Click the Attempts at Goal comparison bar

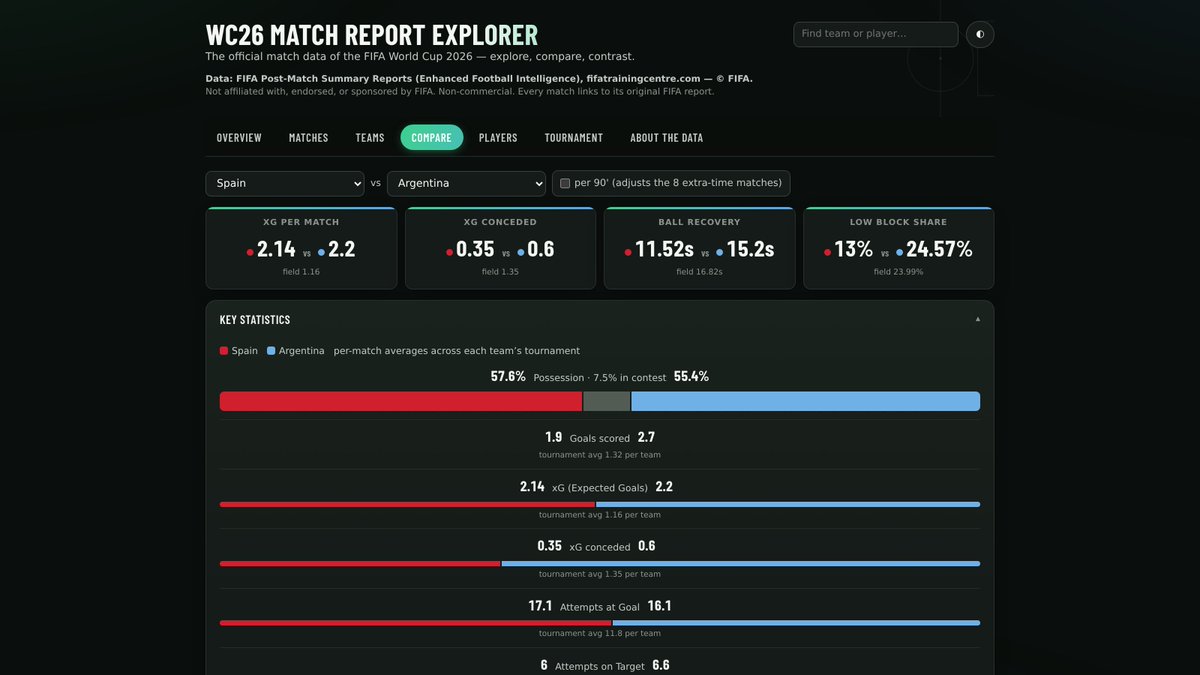(x=600, y=623)
